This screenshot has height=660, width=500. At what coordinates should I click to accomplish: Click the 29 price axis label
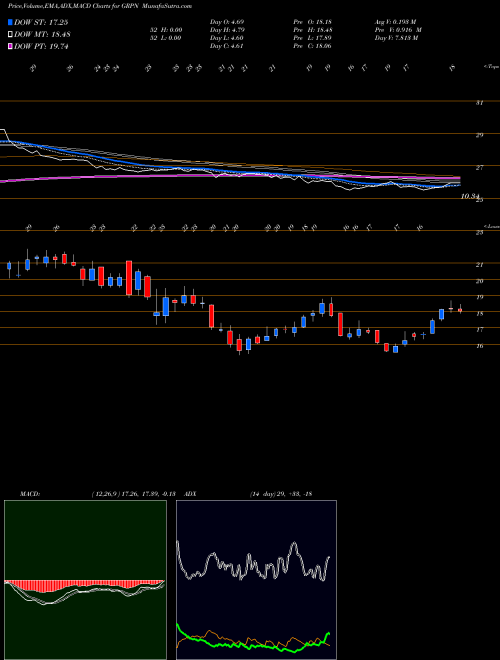point(479,135)
